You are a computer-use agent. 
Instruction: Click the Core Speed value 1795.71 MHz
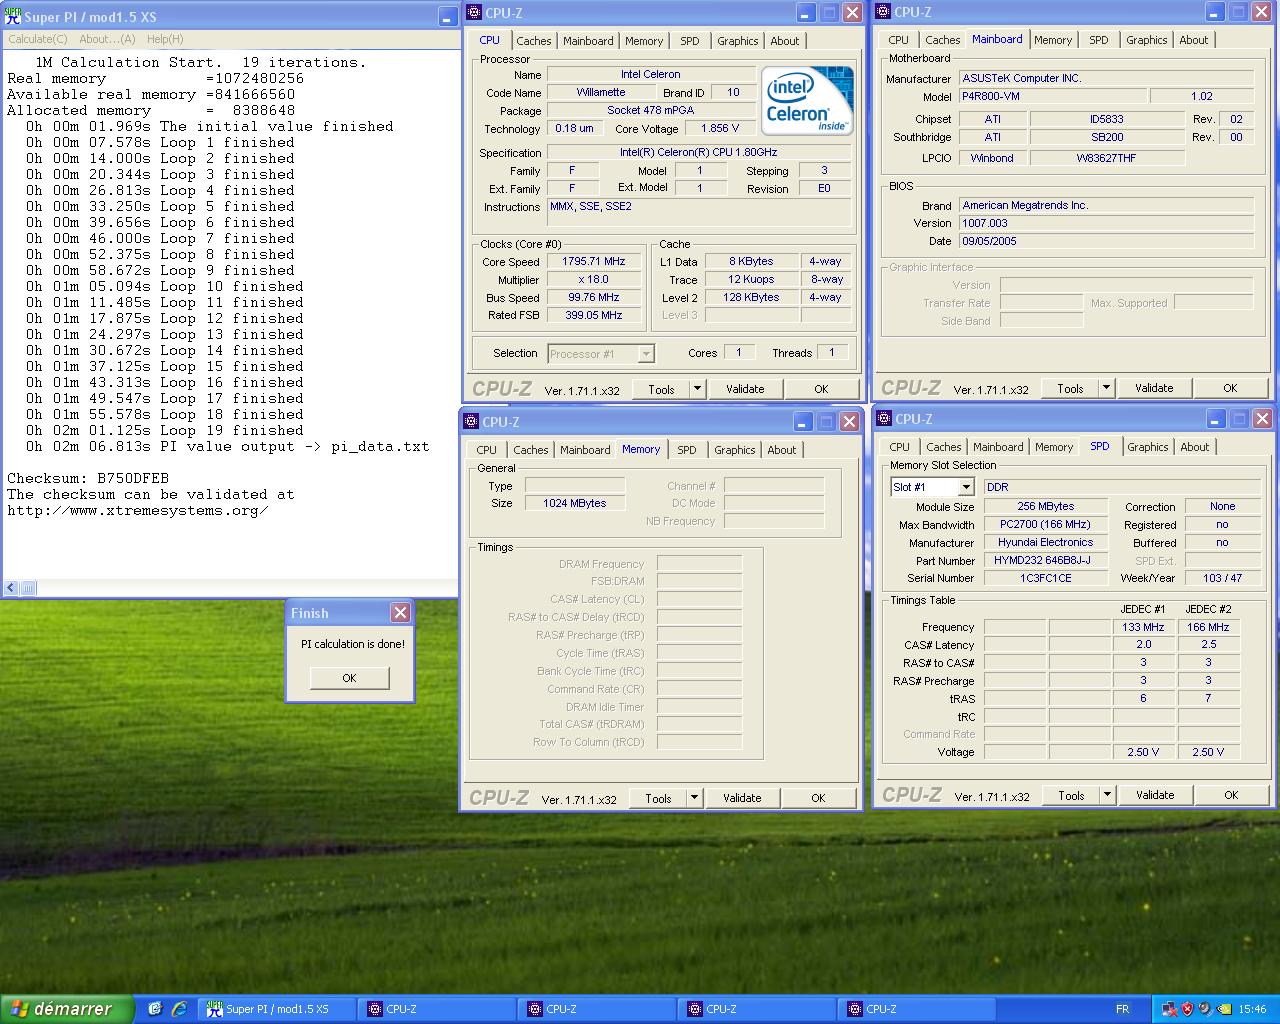click(593, 261)
